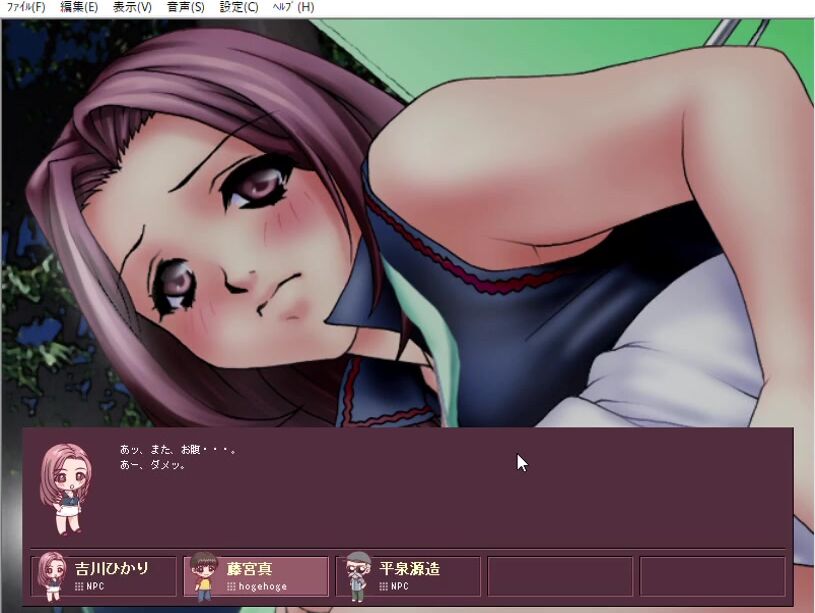Click 吉川ひかり's chibi avatar icon
The width and height of the screenshot is (815, 613).
click(x=51, y=576)
